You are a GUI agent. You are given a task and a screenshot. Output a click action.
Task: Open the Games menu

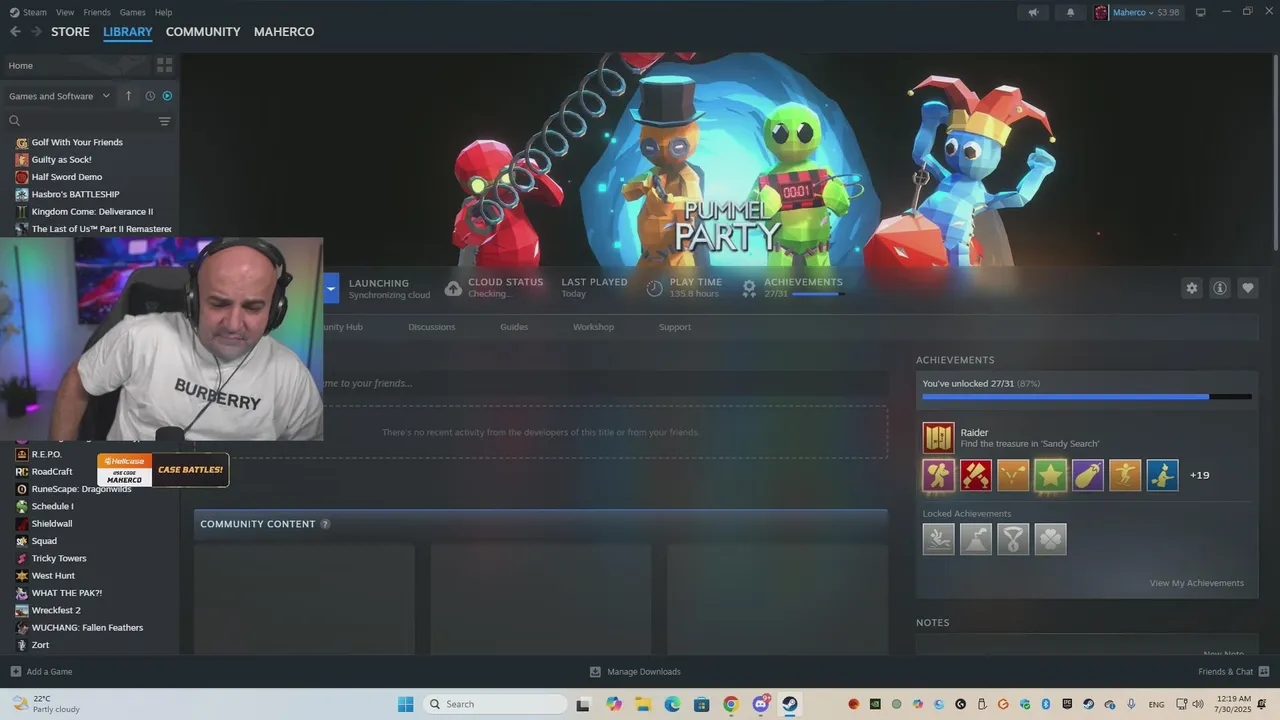(x=132, y=12)
